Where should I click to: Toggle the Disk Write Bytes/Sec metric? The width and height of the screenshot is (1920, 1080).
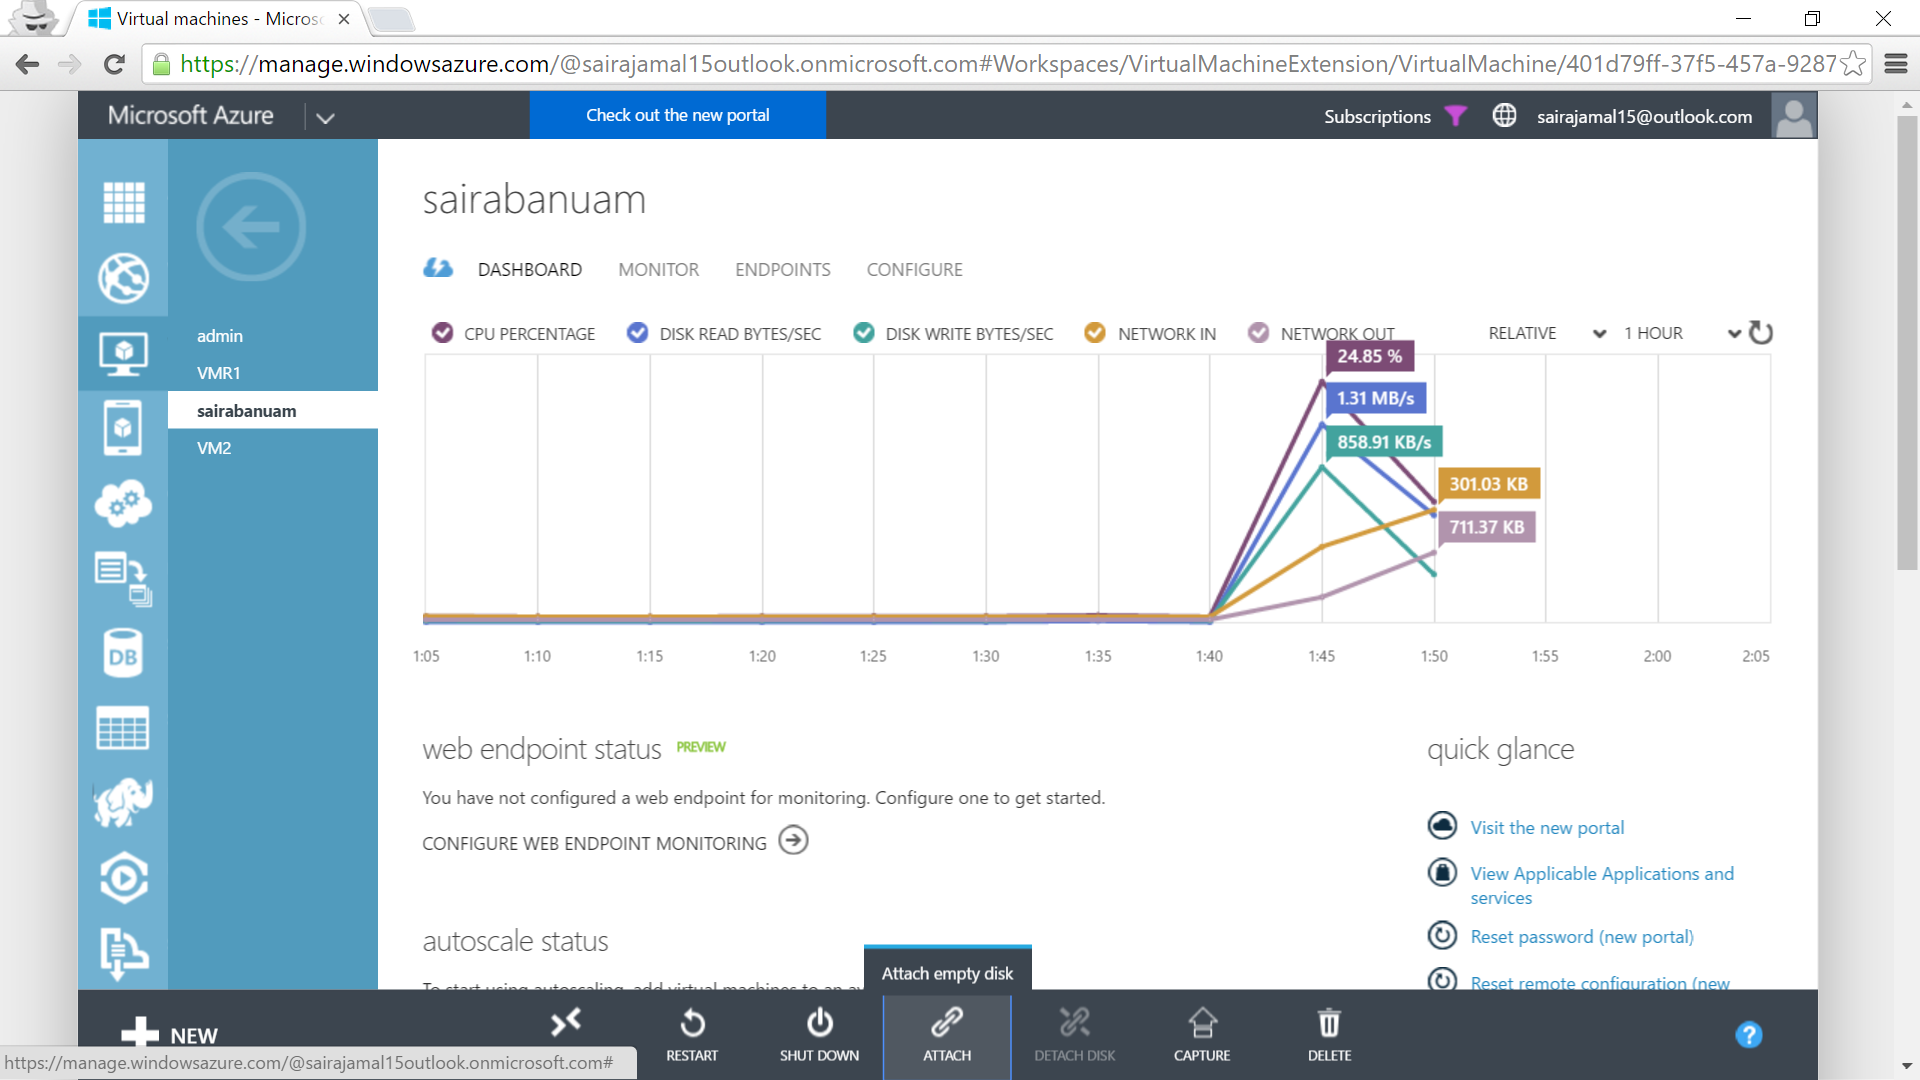tap(864, 333)
